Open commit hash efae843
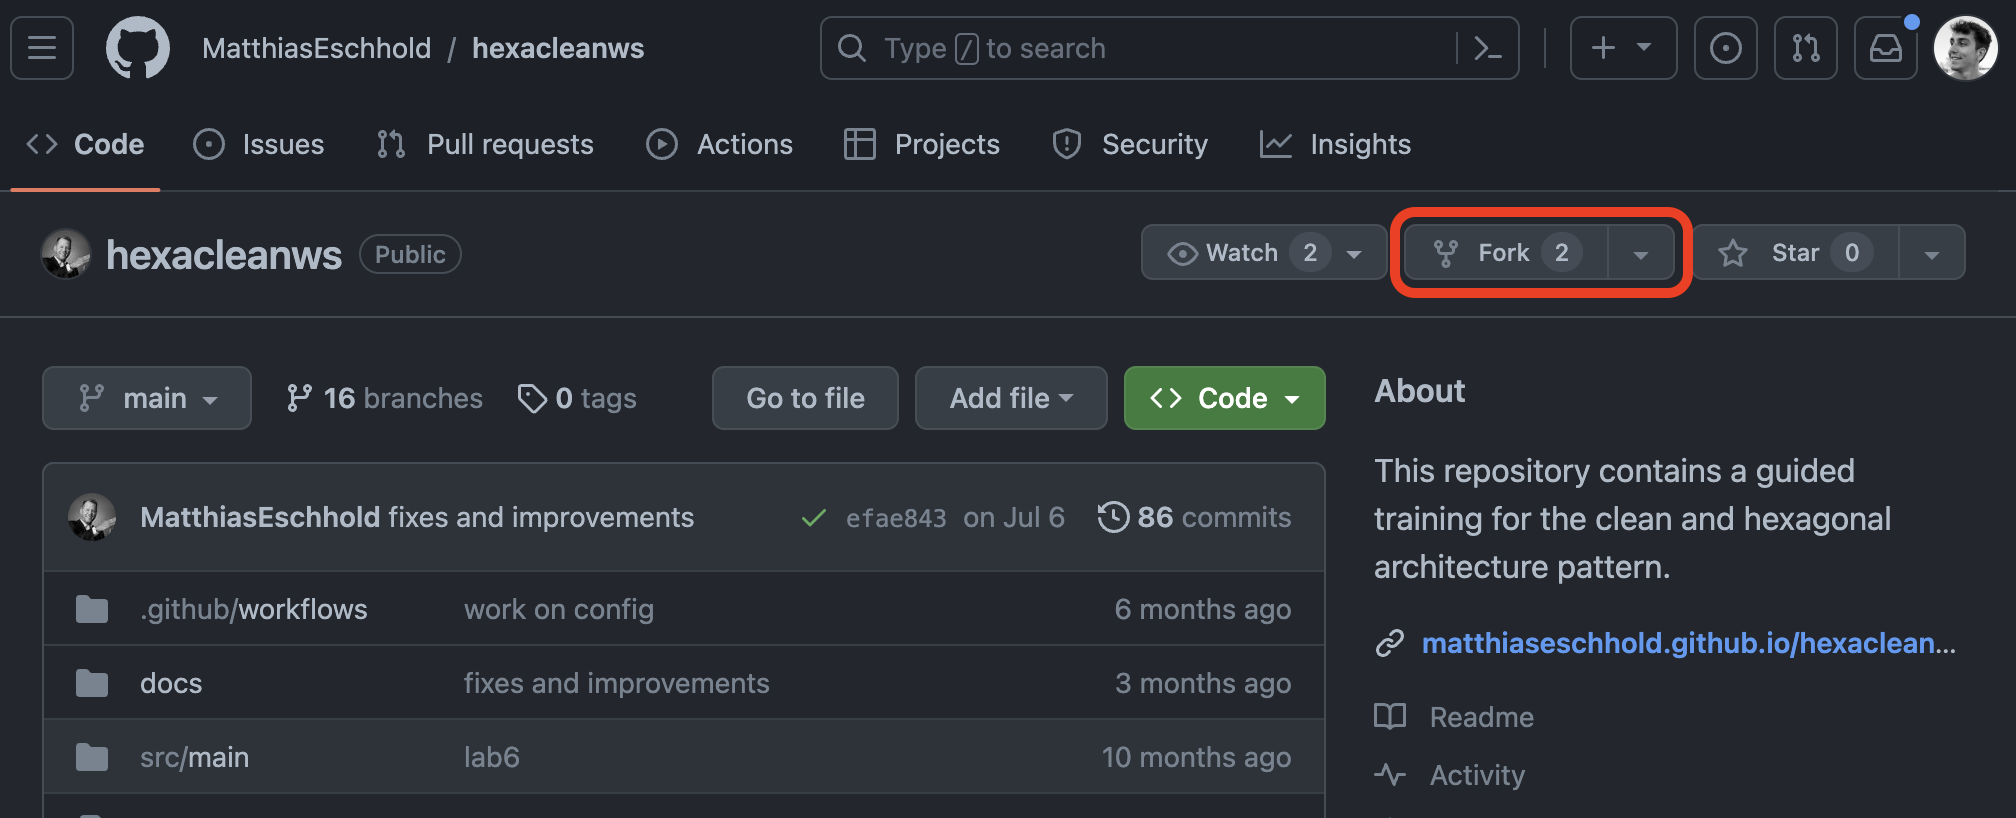The width and height of the screenshot is (2016, 818). click(x=896, y=517)
